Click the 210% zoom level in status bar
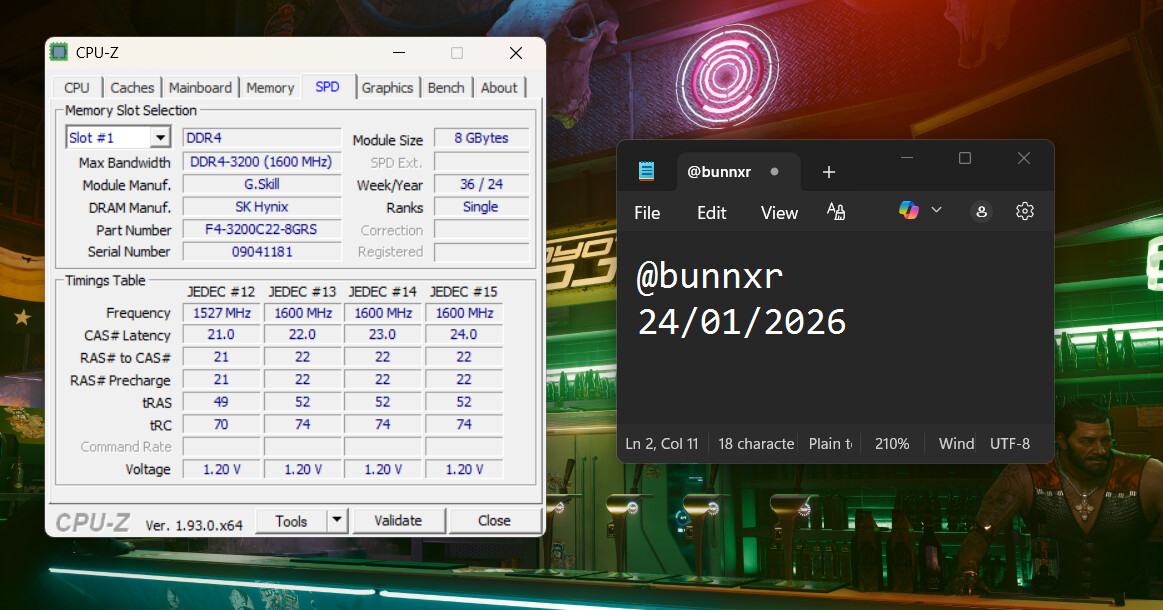Screen dimensions: 1163x610 [x=892, y=443]
